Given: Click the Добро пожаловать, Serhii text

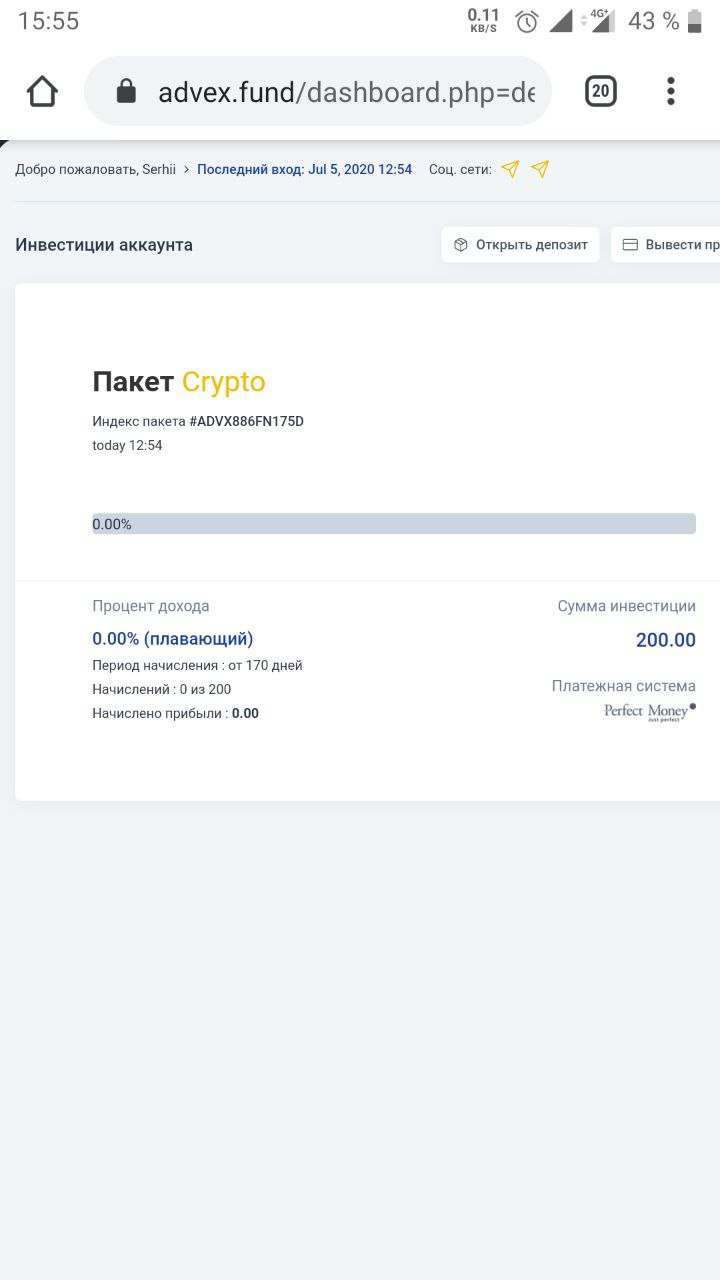Looking at the screenshot, I should click(90, 169).
